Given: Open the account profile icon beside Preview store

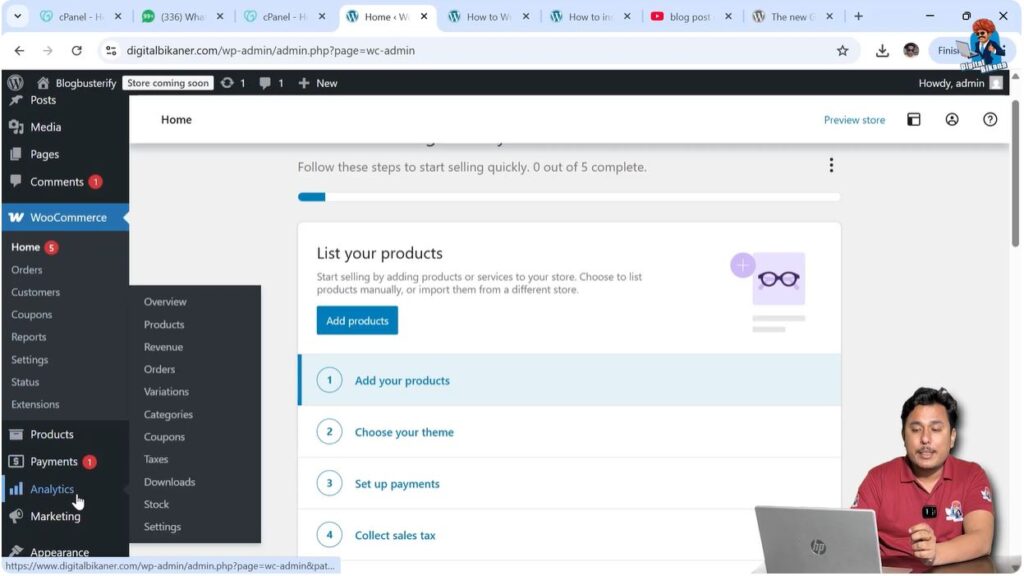Looking at the screenshot, I should point(952,119).
